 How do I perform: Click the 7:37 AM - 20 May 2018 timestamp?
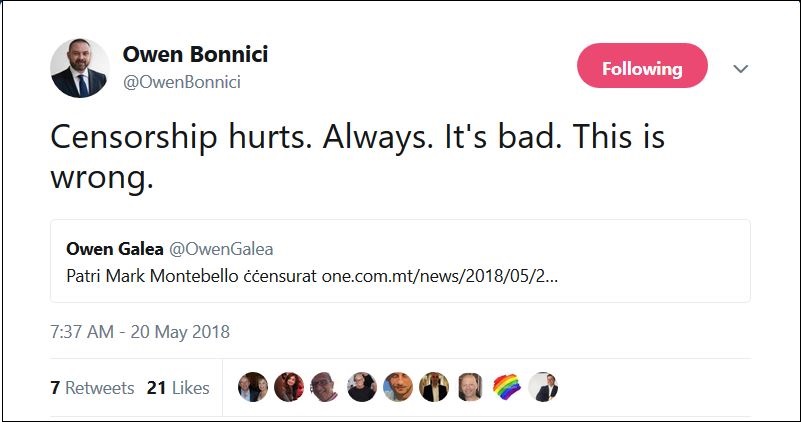[140, 331]
